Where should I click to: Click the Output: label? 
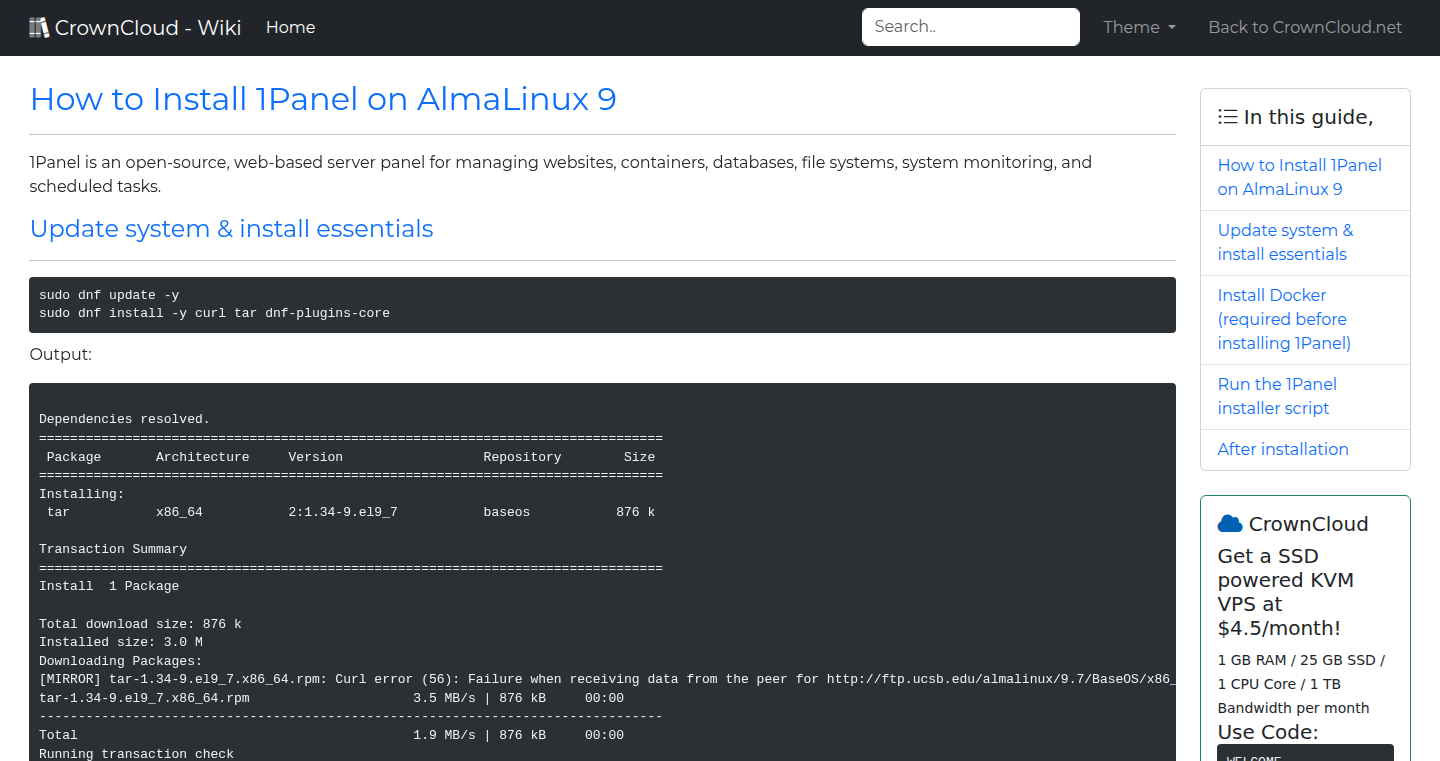[60, 354]
